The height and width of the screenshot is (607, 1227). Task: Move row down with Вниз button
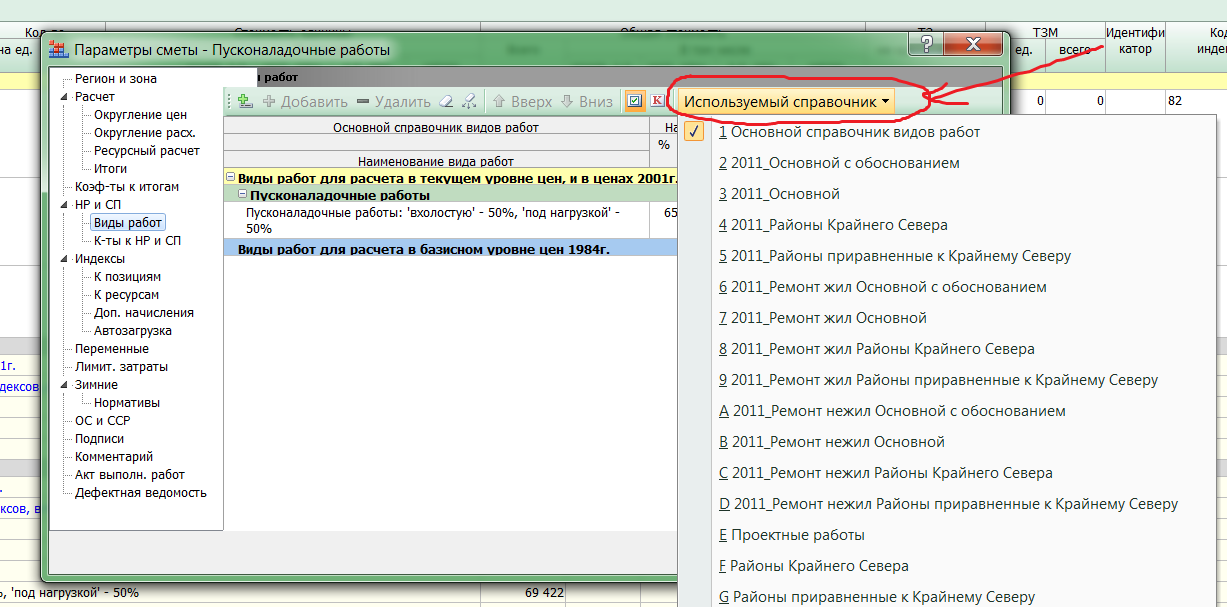click(x=587, y=101)
